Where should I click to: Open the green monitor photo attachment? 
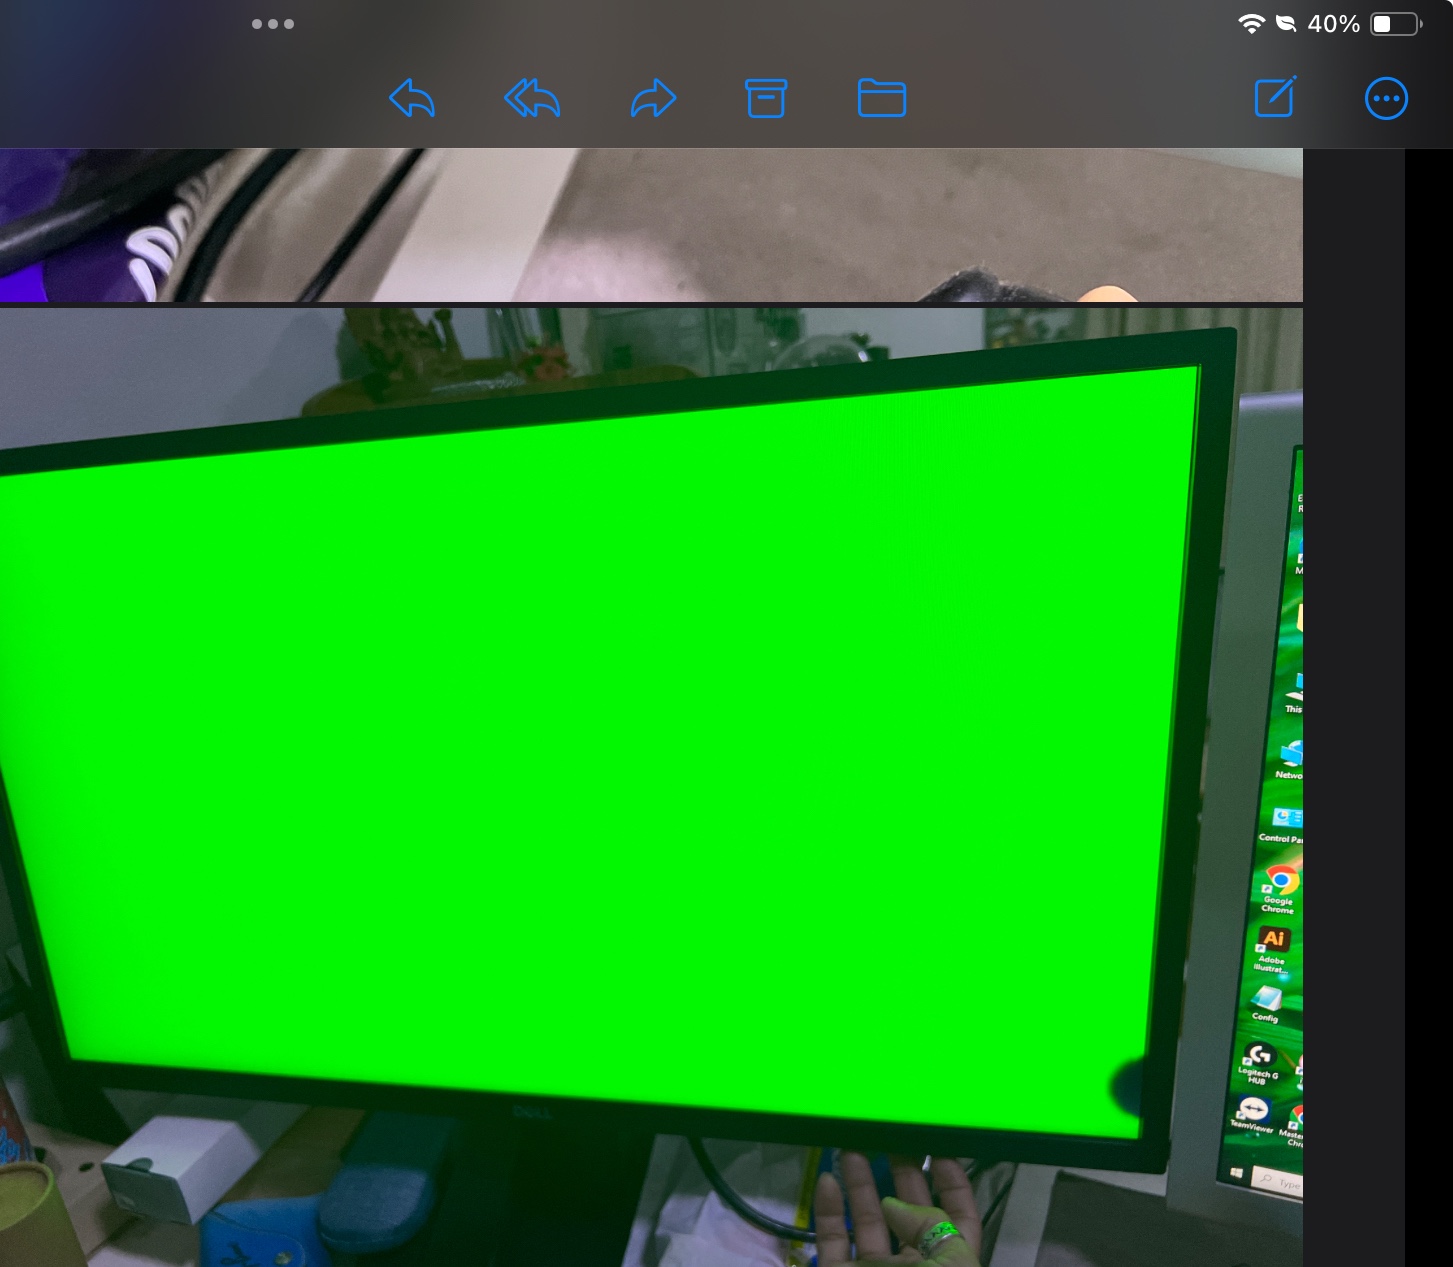pos(651,787)
